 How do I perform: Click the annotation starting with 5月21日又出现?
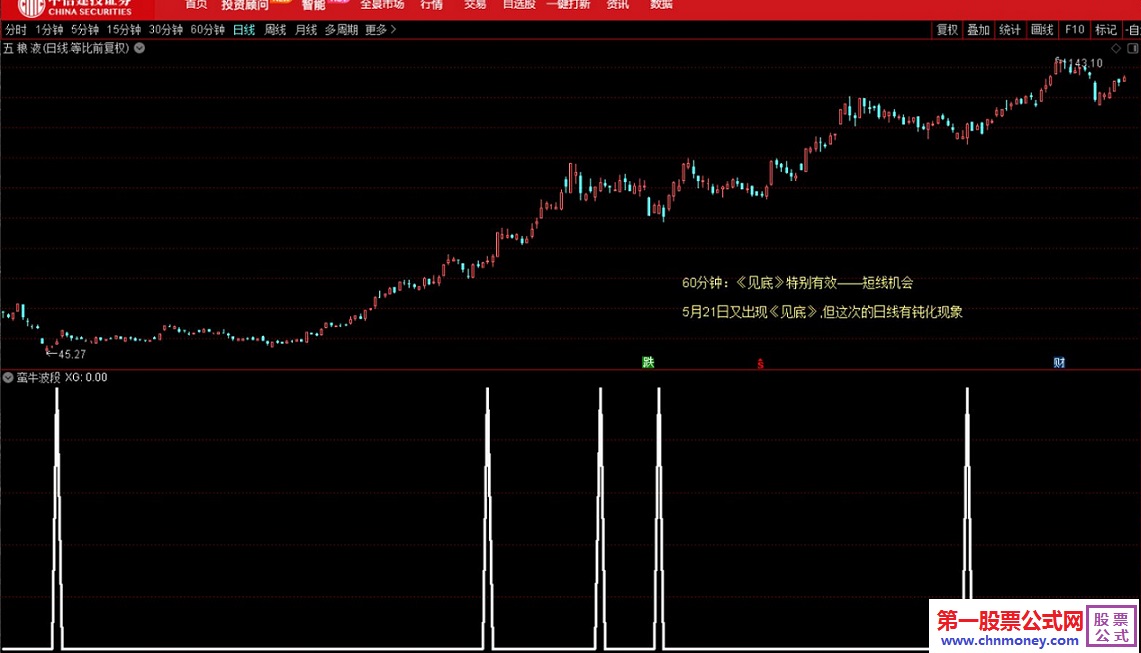point(822,312)
